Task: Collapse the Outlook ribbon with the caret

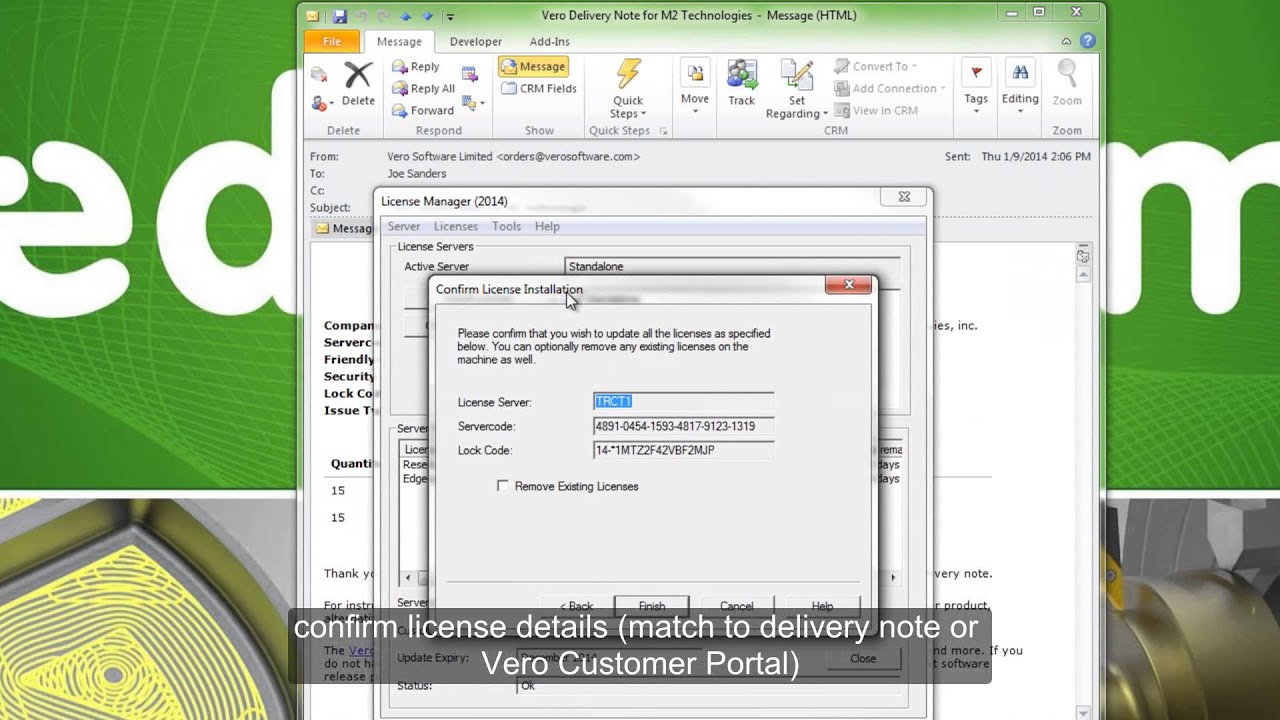Action: tap(1067, 41)
